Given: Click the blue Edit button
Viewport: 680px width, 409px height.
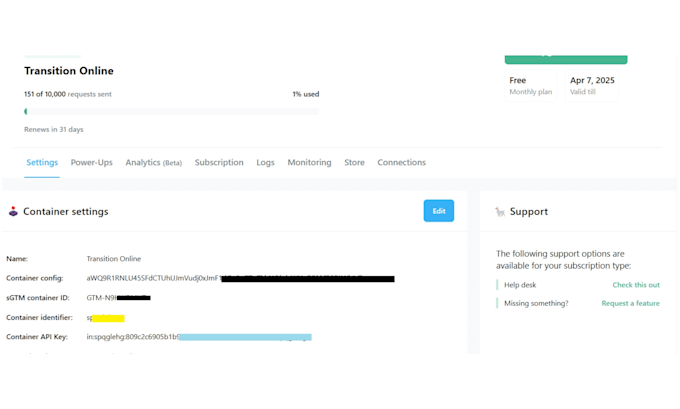Looking at the screenshot, I should pos(439,211).
